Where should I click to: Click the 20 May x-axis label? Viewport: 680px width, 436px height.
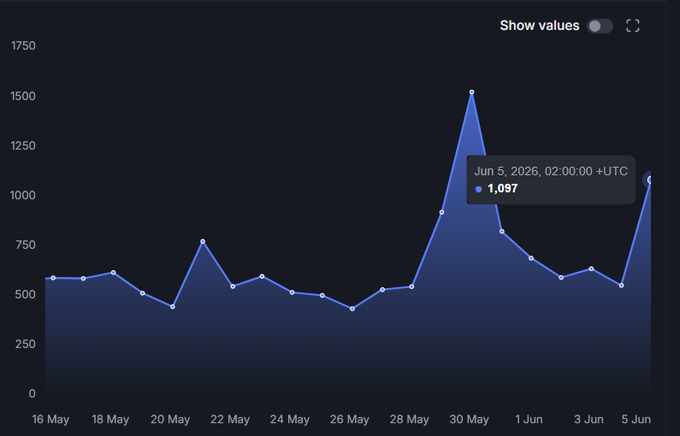click(x=170, y=420)
